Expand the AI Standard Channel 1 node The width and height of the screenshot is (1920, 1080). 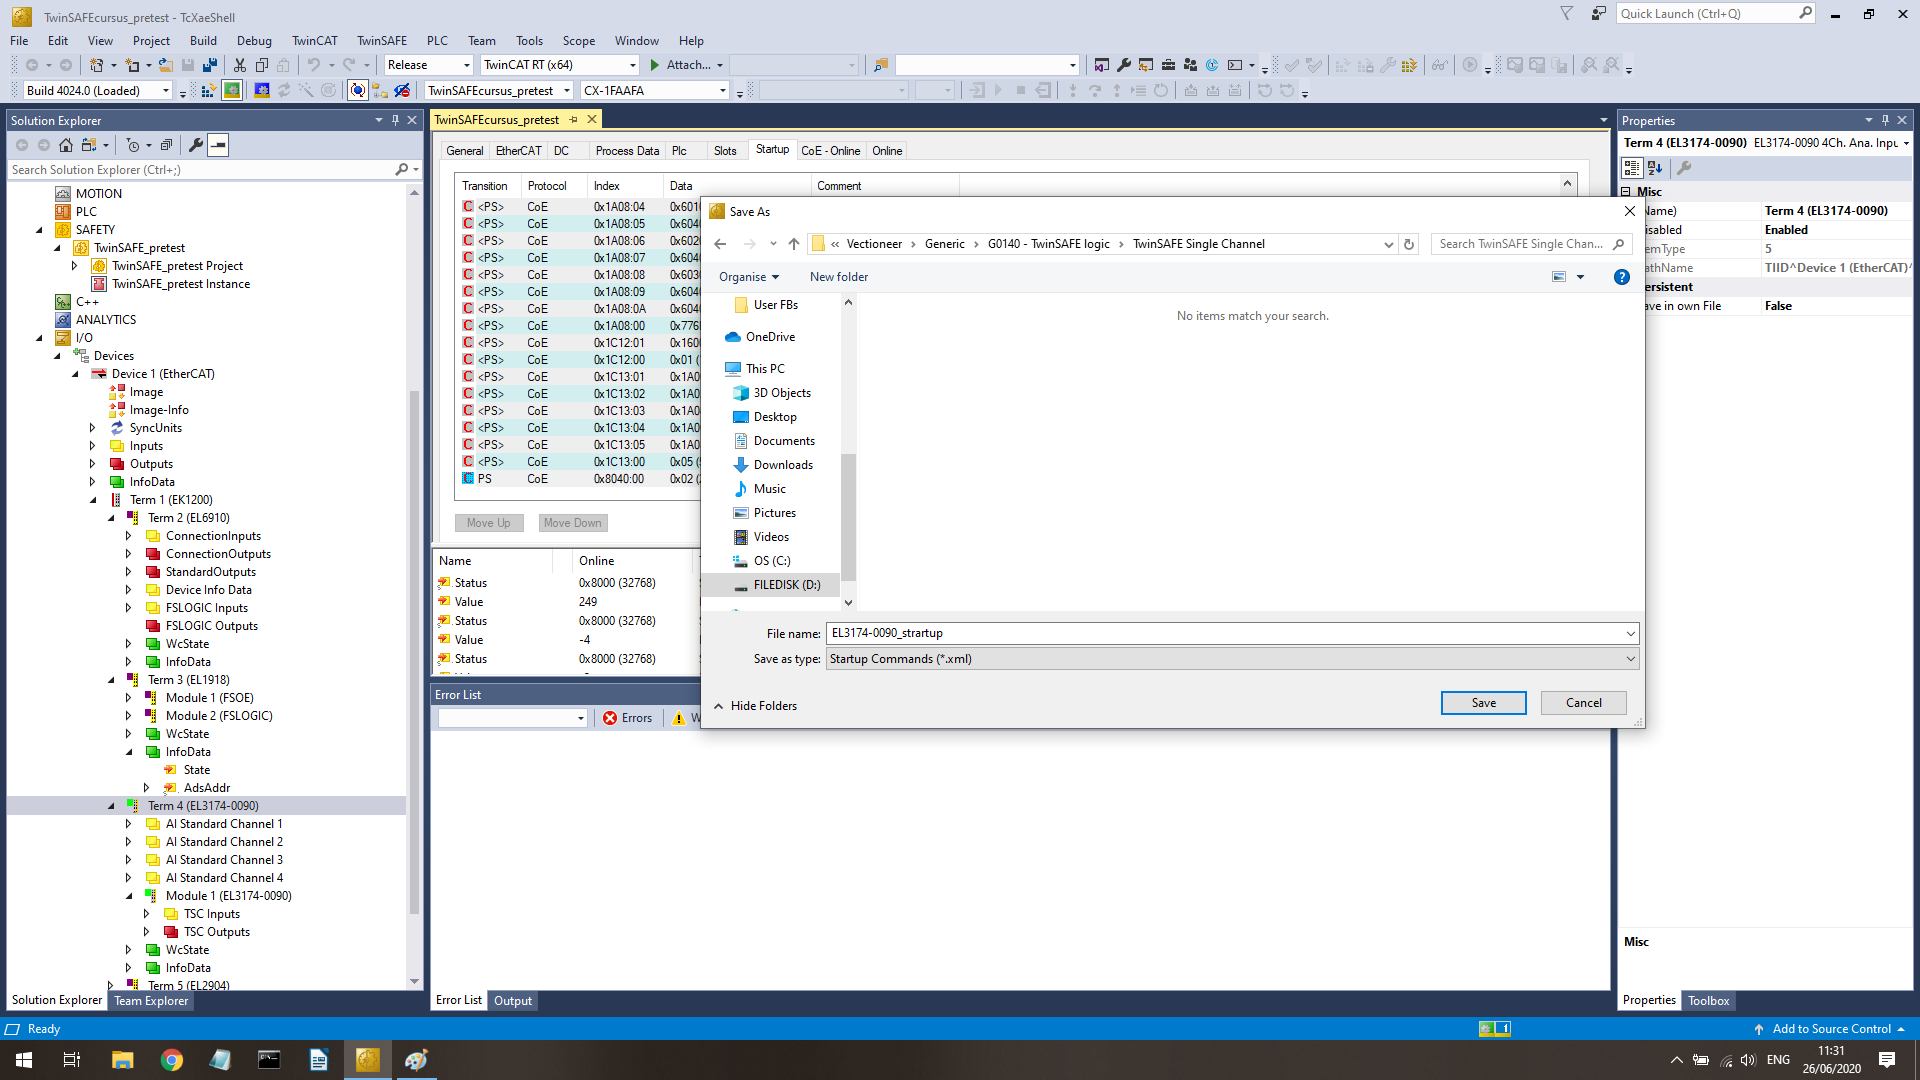[x=129, y=824]
